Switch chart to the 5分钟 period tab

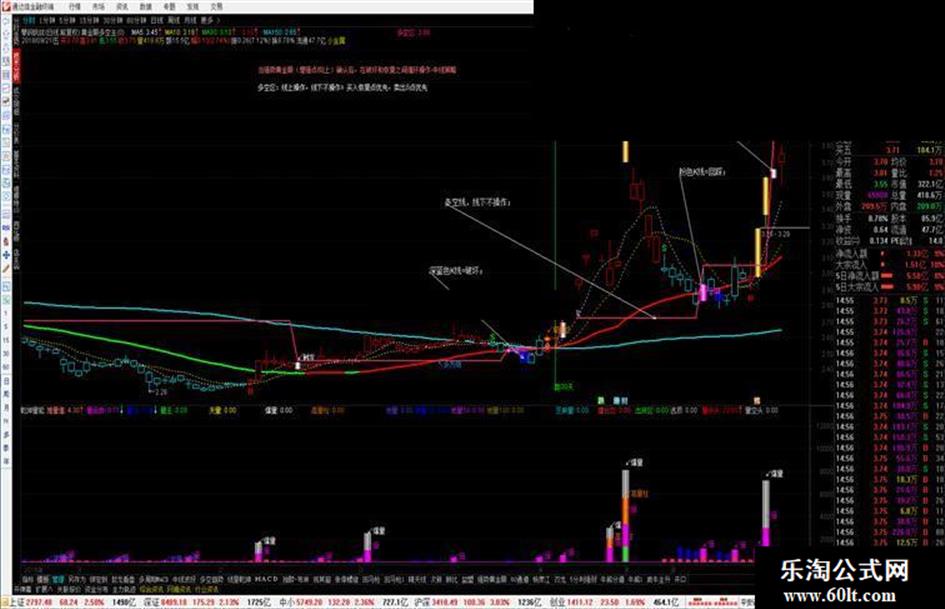click(67, 20)
